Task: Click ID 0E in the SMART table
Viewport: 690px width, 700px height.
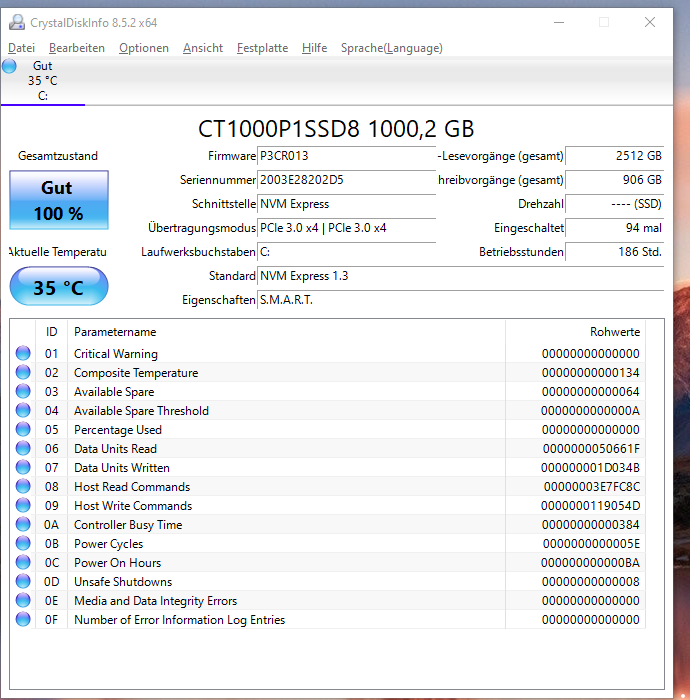Action: click(x=51, y=601)
